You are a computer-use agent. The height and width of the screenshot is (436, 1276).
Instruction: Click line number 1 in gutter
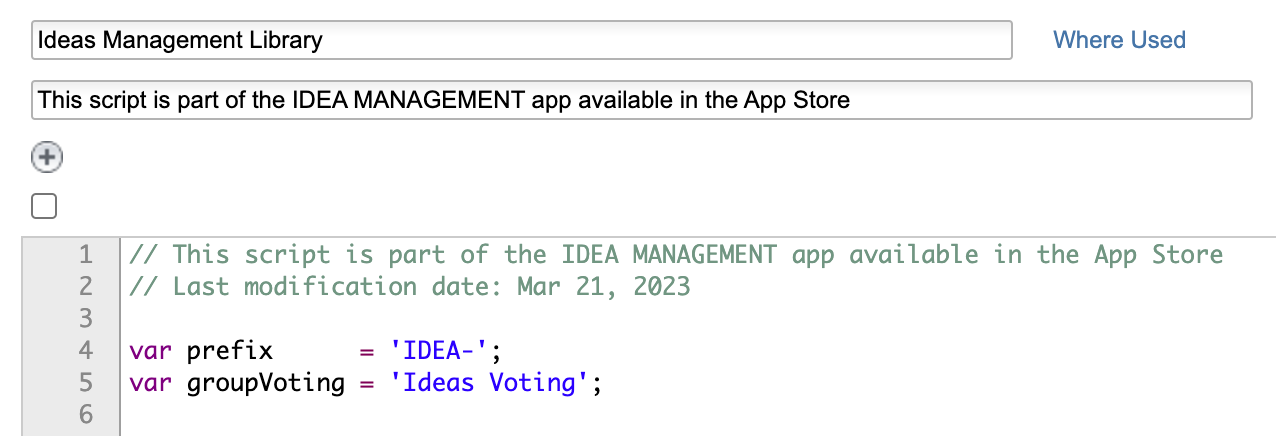click(85, 254)
